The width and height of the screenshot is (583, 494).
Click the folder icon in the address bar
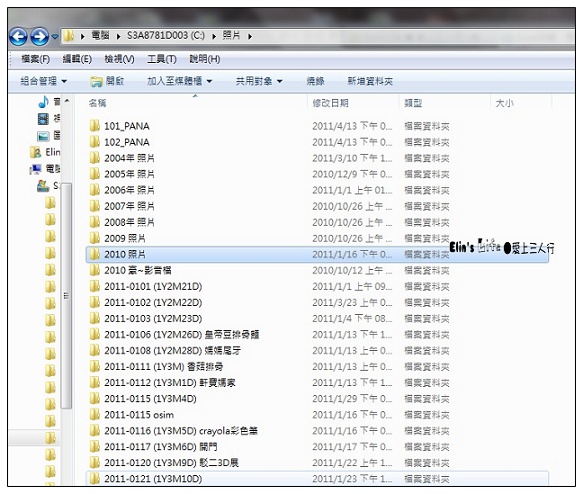pos(68,36)
